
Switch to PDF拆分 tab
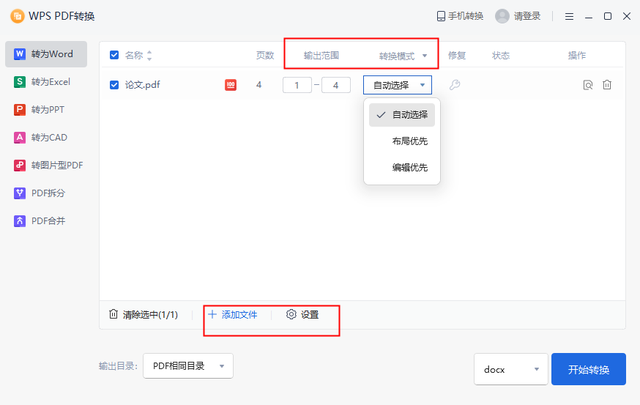pos(46,193)
